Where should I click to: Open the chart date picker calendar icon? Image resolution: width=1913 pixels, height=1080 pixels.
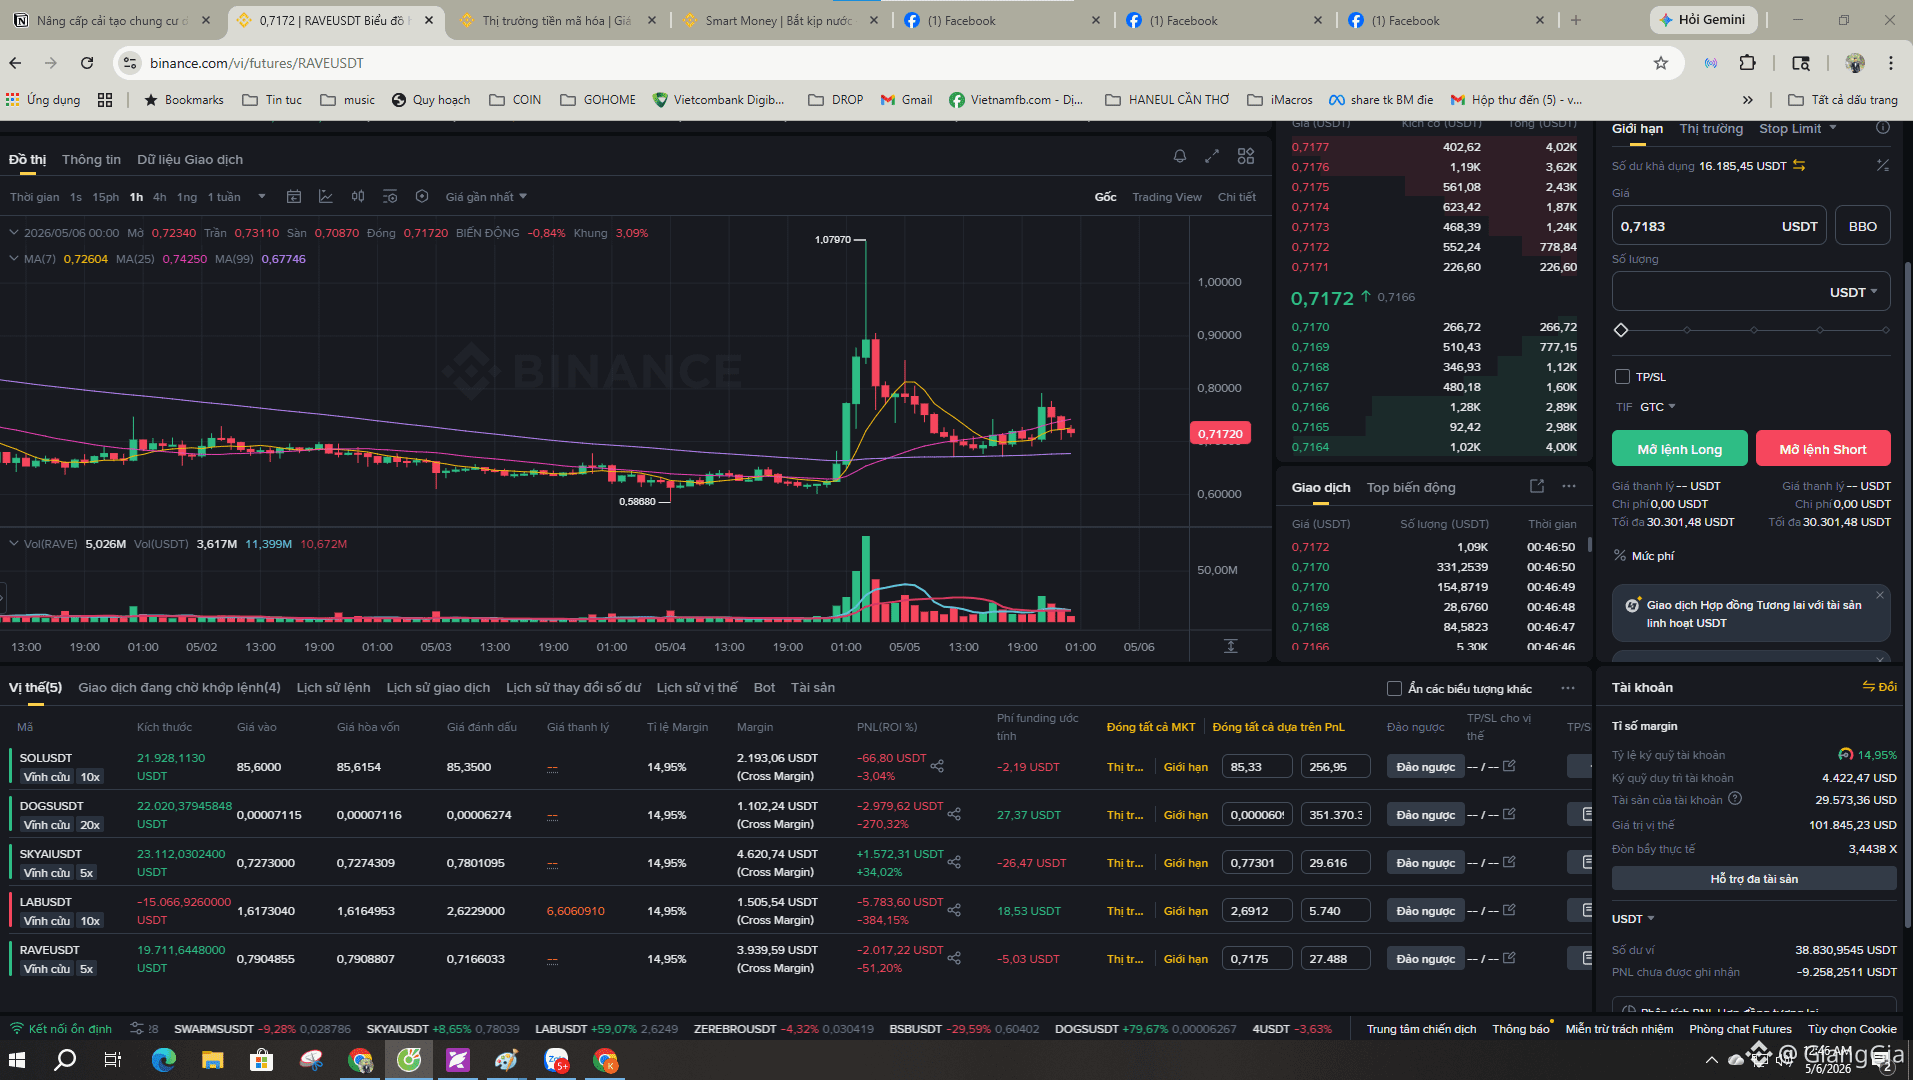click(294, 197)
